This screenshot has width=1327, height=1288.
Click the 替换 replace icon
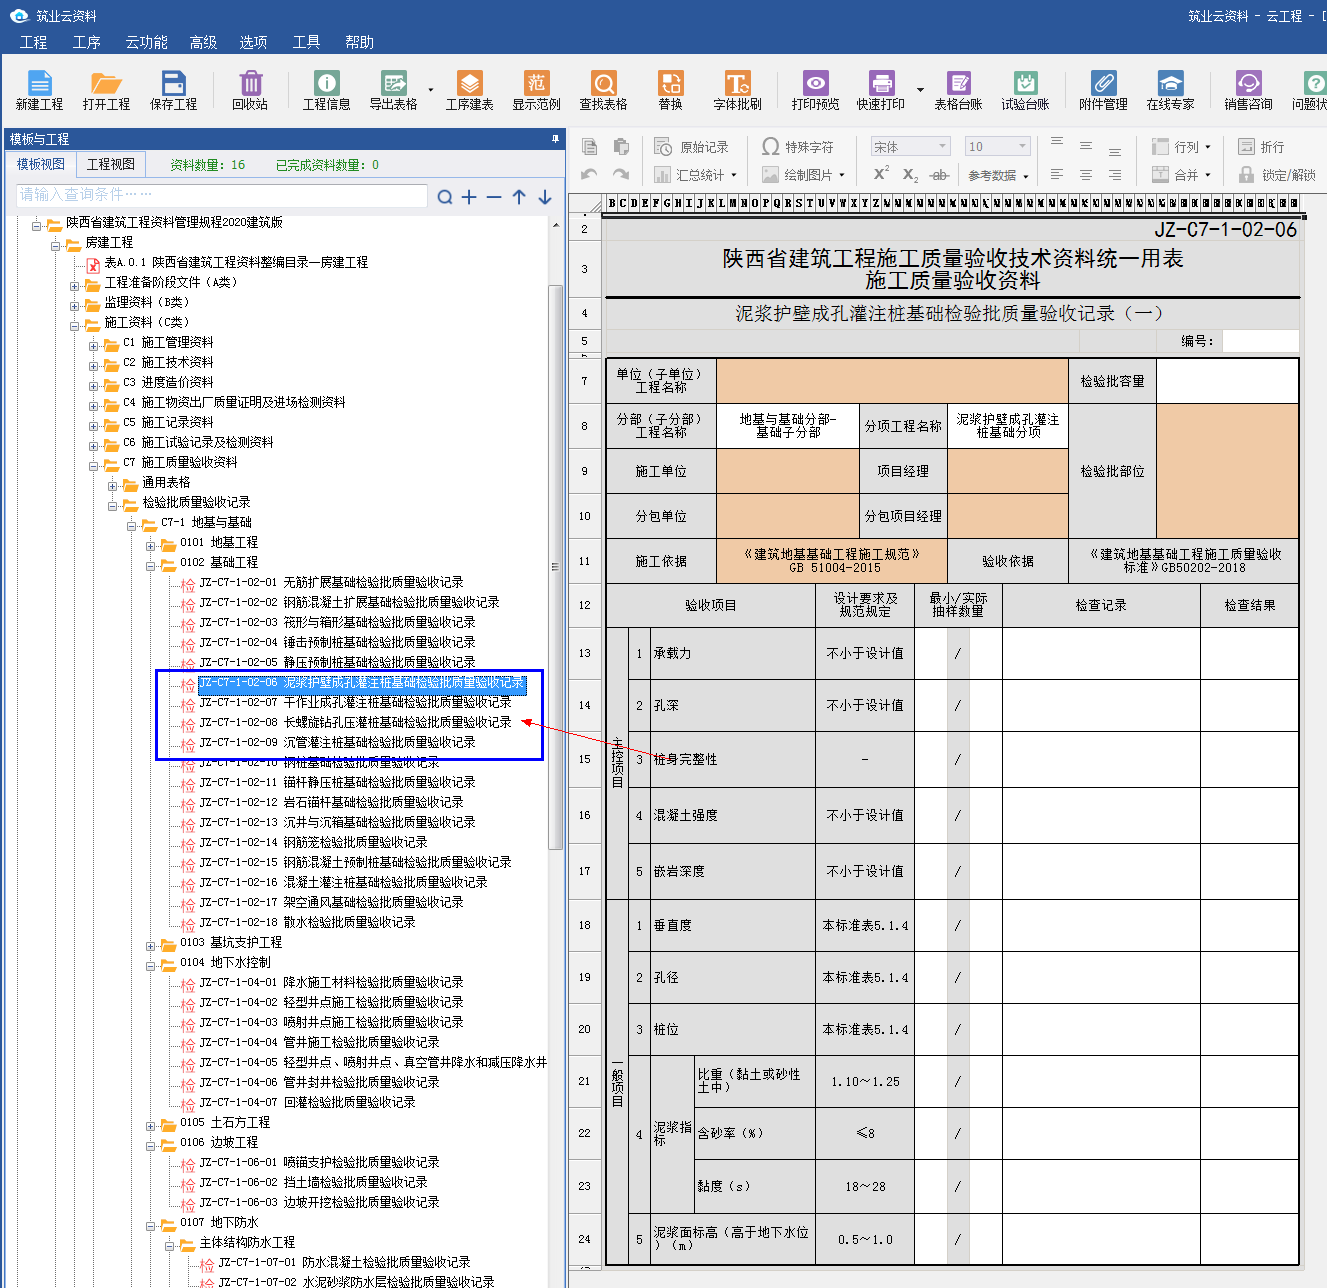670,90
